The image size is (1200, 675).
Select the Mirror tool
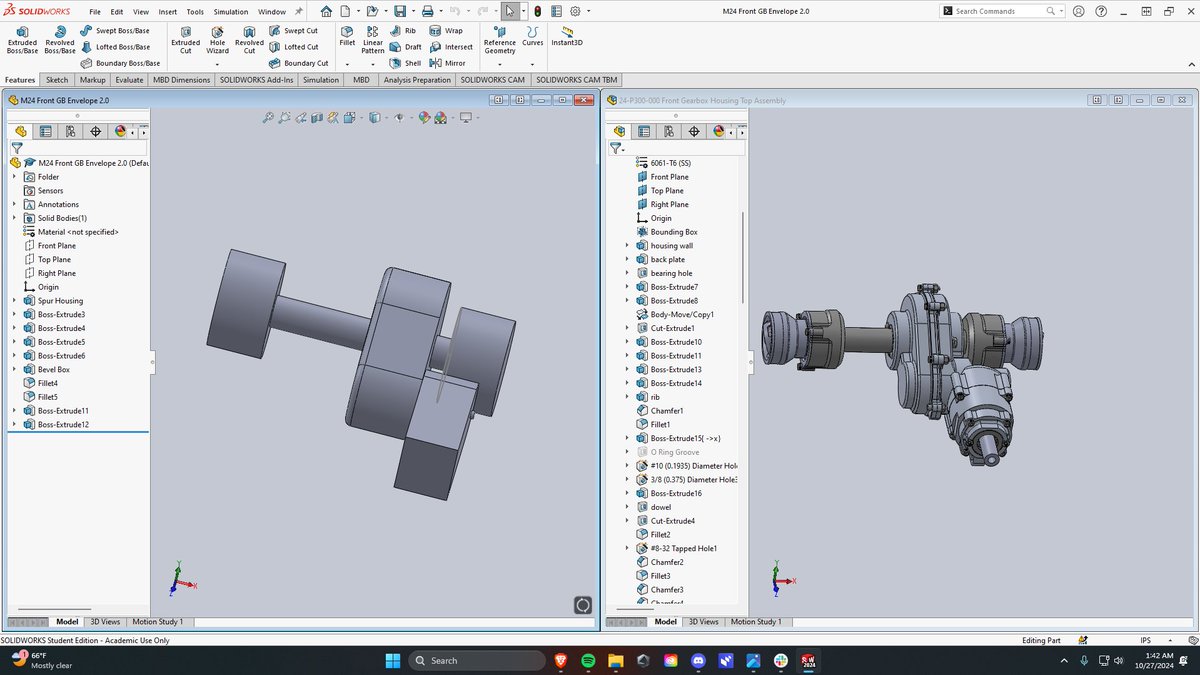448,63
